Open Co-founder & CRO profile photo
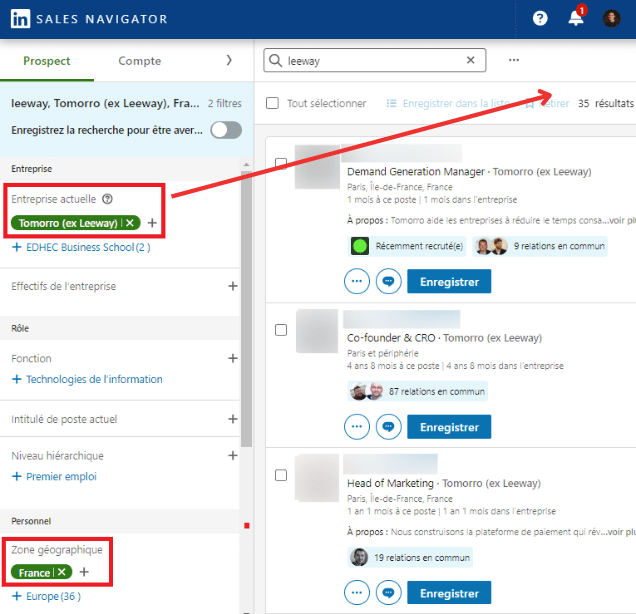Image resolution: width=636 pixels, height=614 pixels. click(x=317, y=331)
